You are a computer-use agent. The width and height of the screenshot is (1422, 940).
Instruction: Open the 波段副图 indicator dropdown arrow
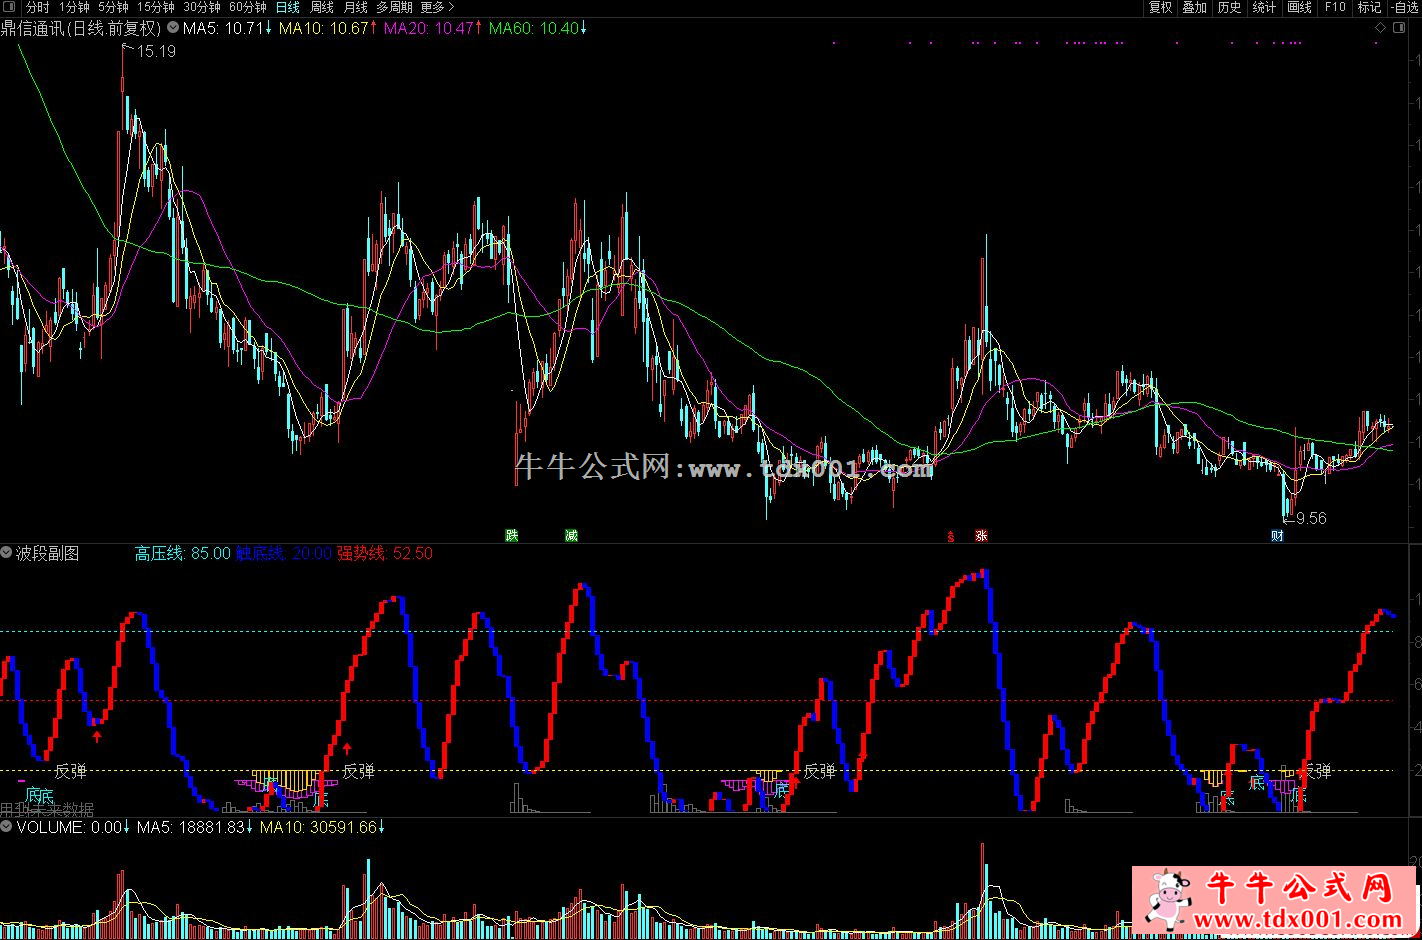pos(7,553)
